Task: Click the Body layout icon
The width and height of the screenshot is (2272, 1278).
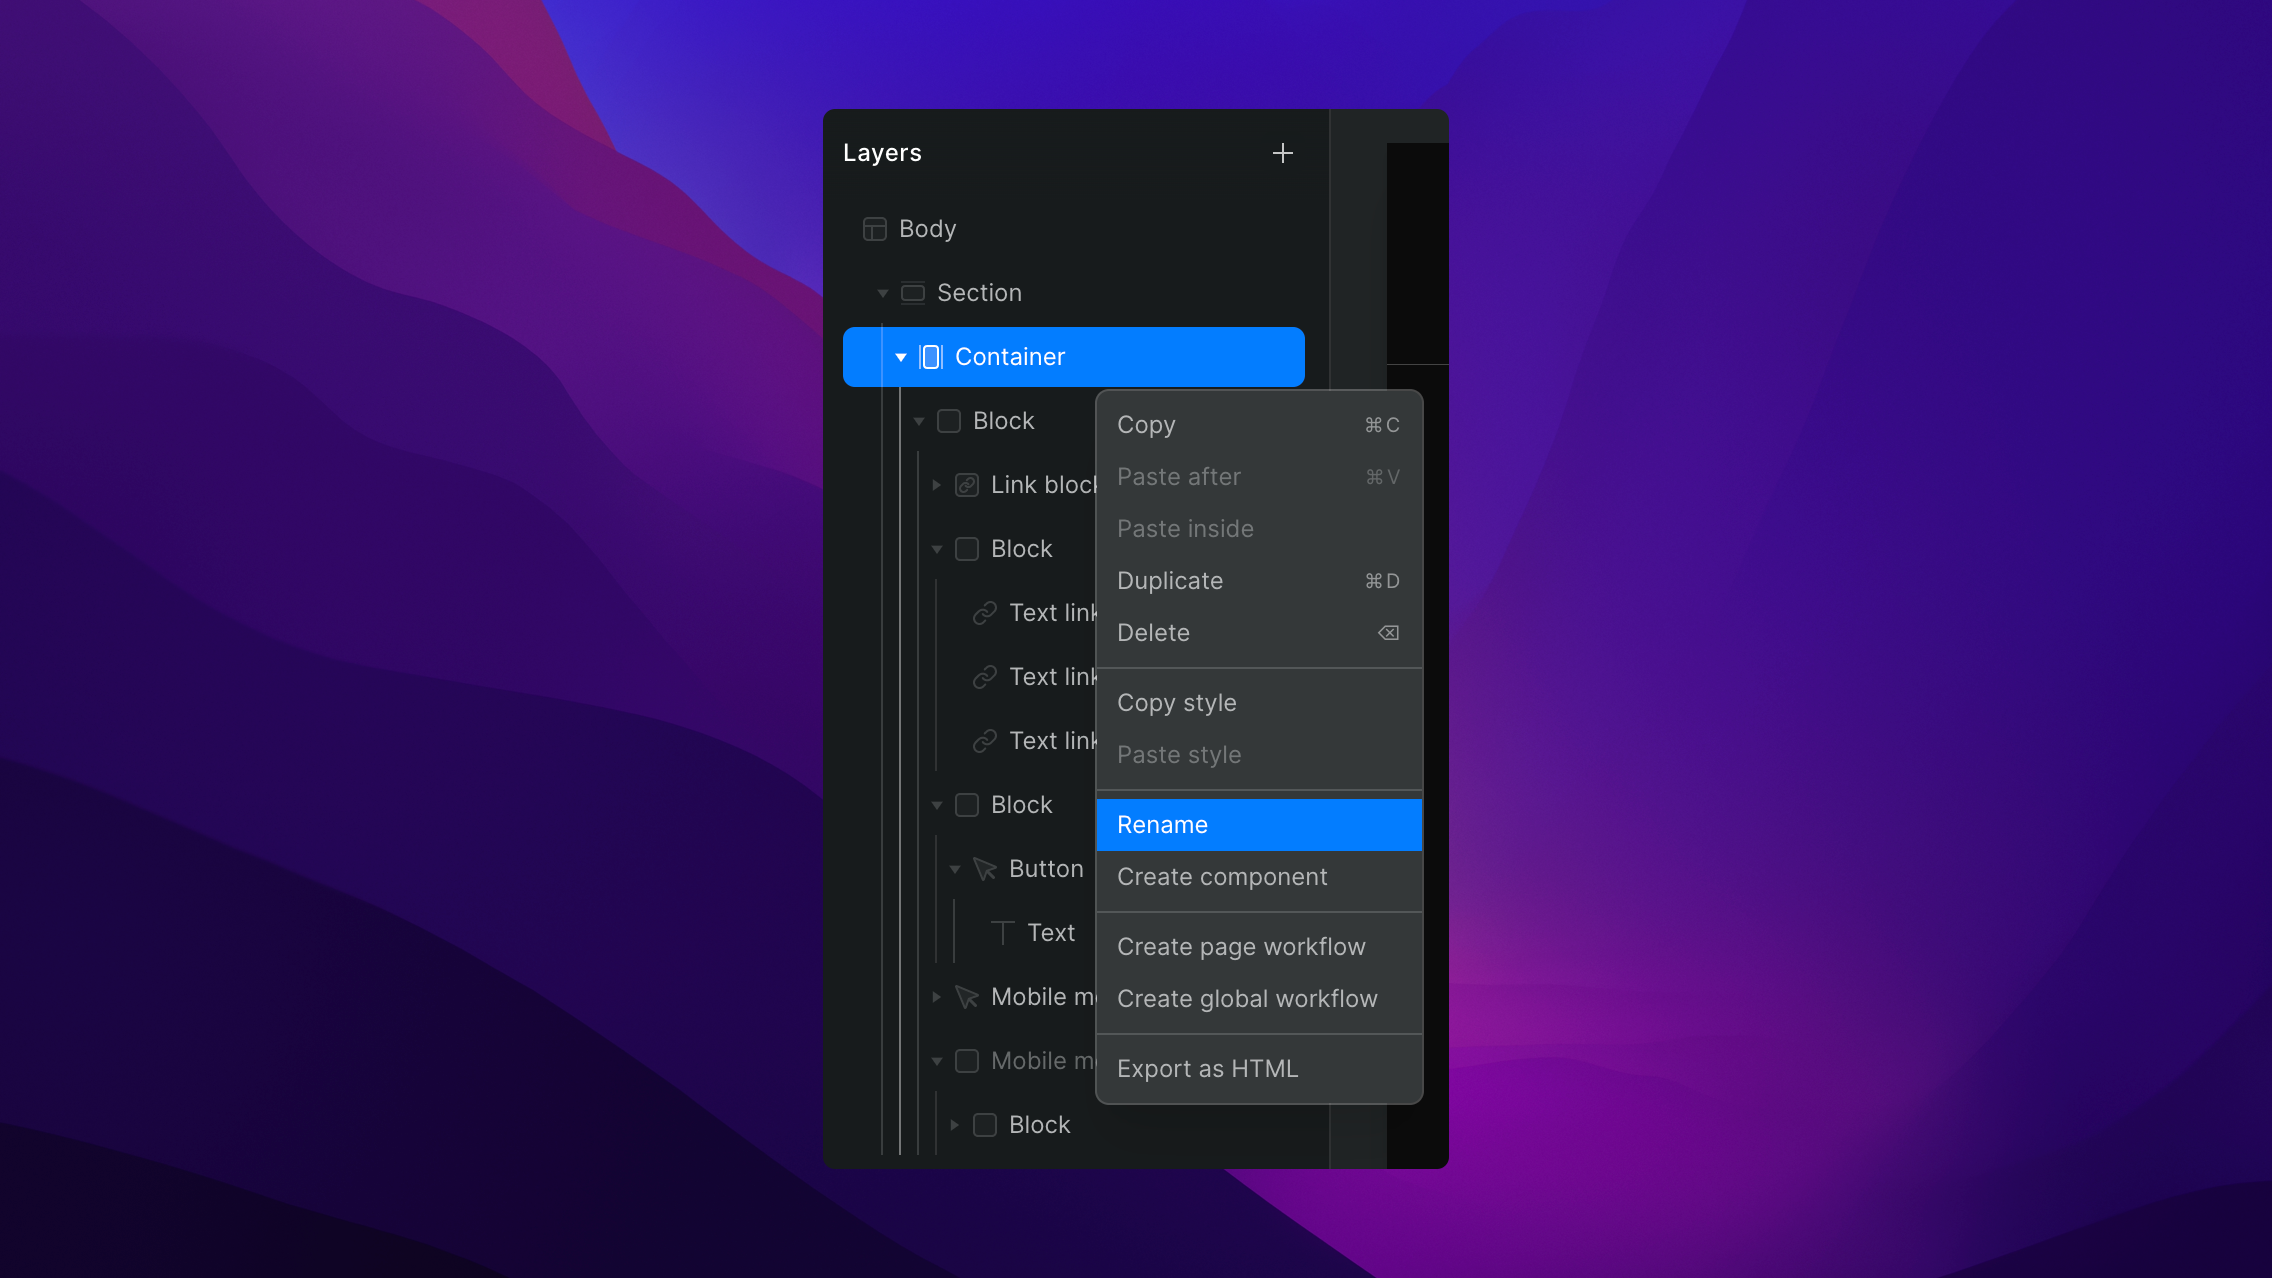Action: (x=875, y=229)
